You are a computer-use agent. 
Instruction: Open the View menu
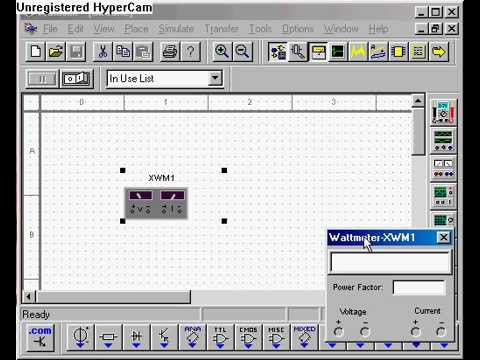click(104, 29)
